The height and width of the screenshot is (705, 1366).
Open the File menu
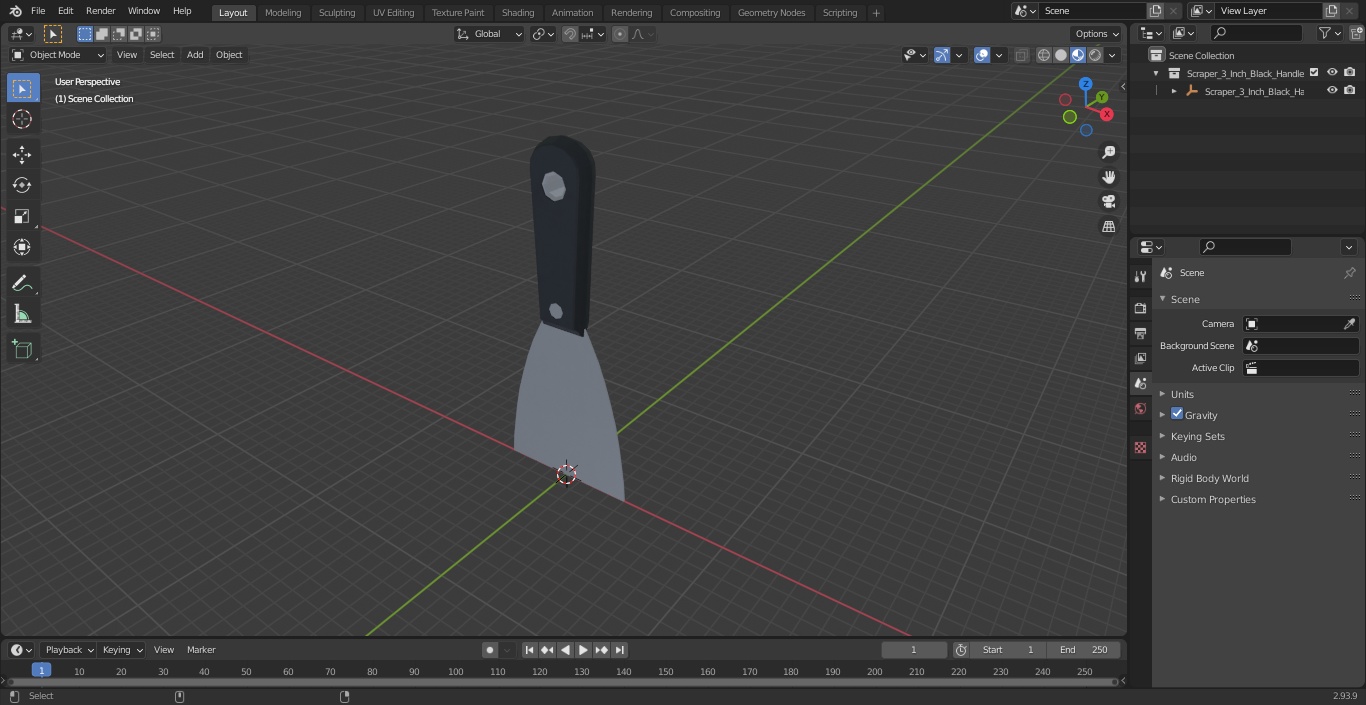click(38, 11)
